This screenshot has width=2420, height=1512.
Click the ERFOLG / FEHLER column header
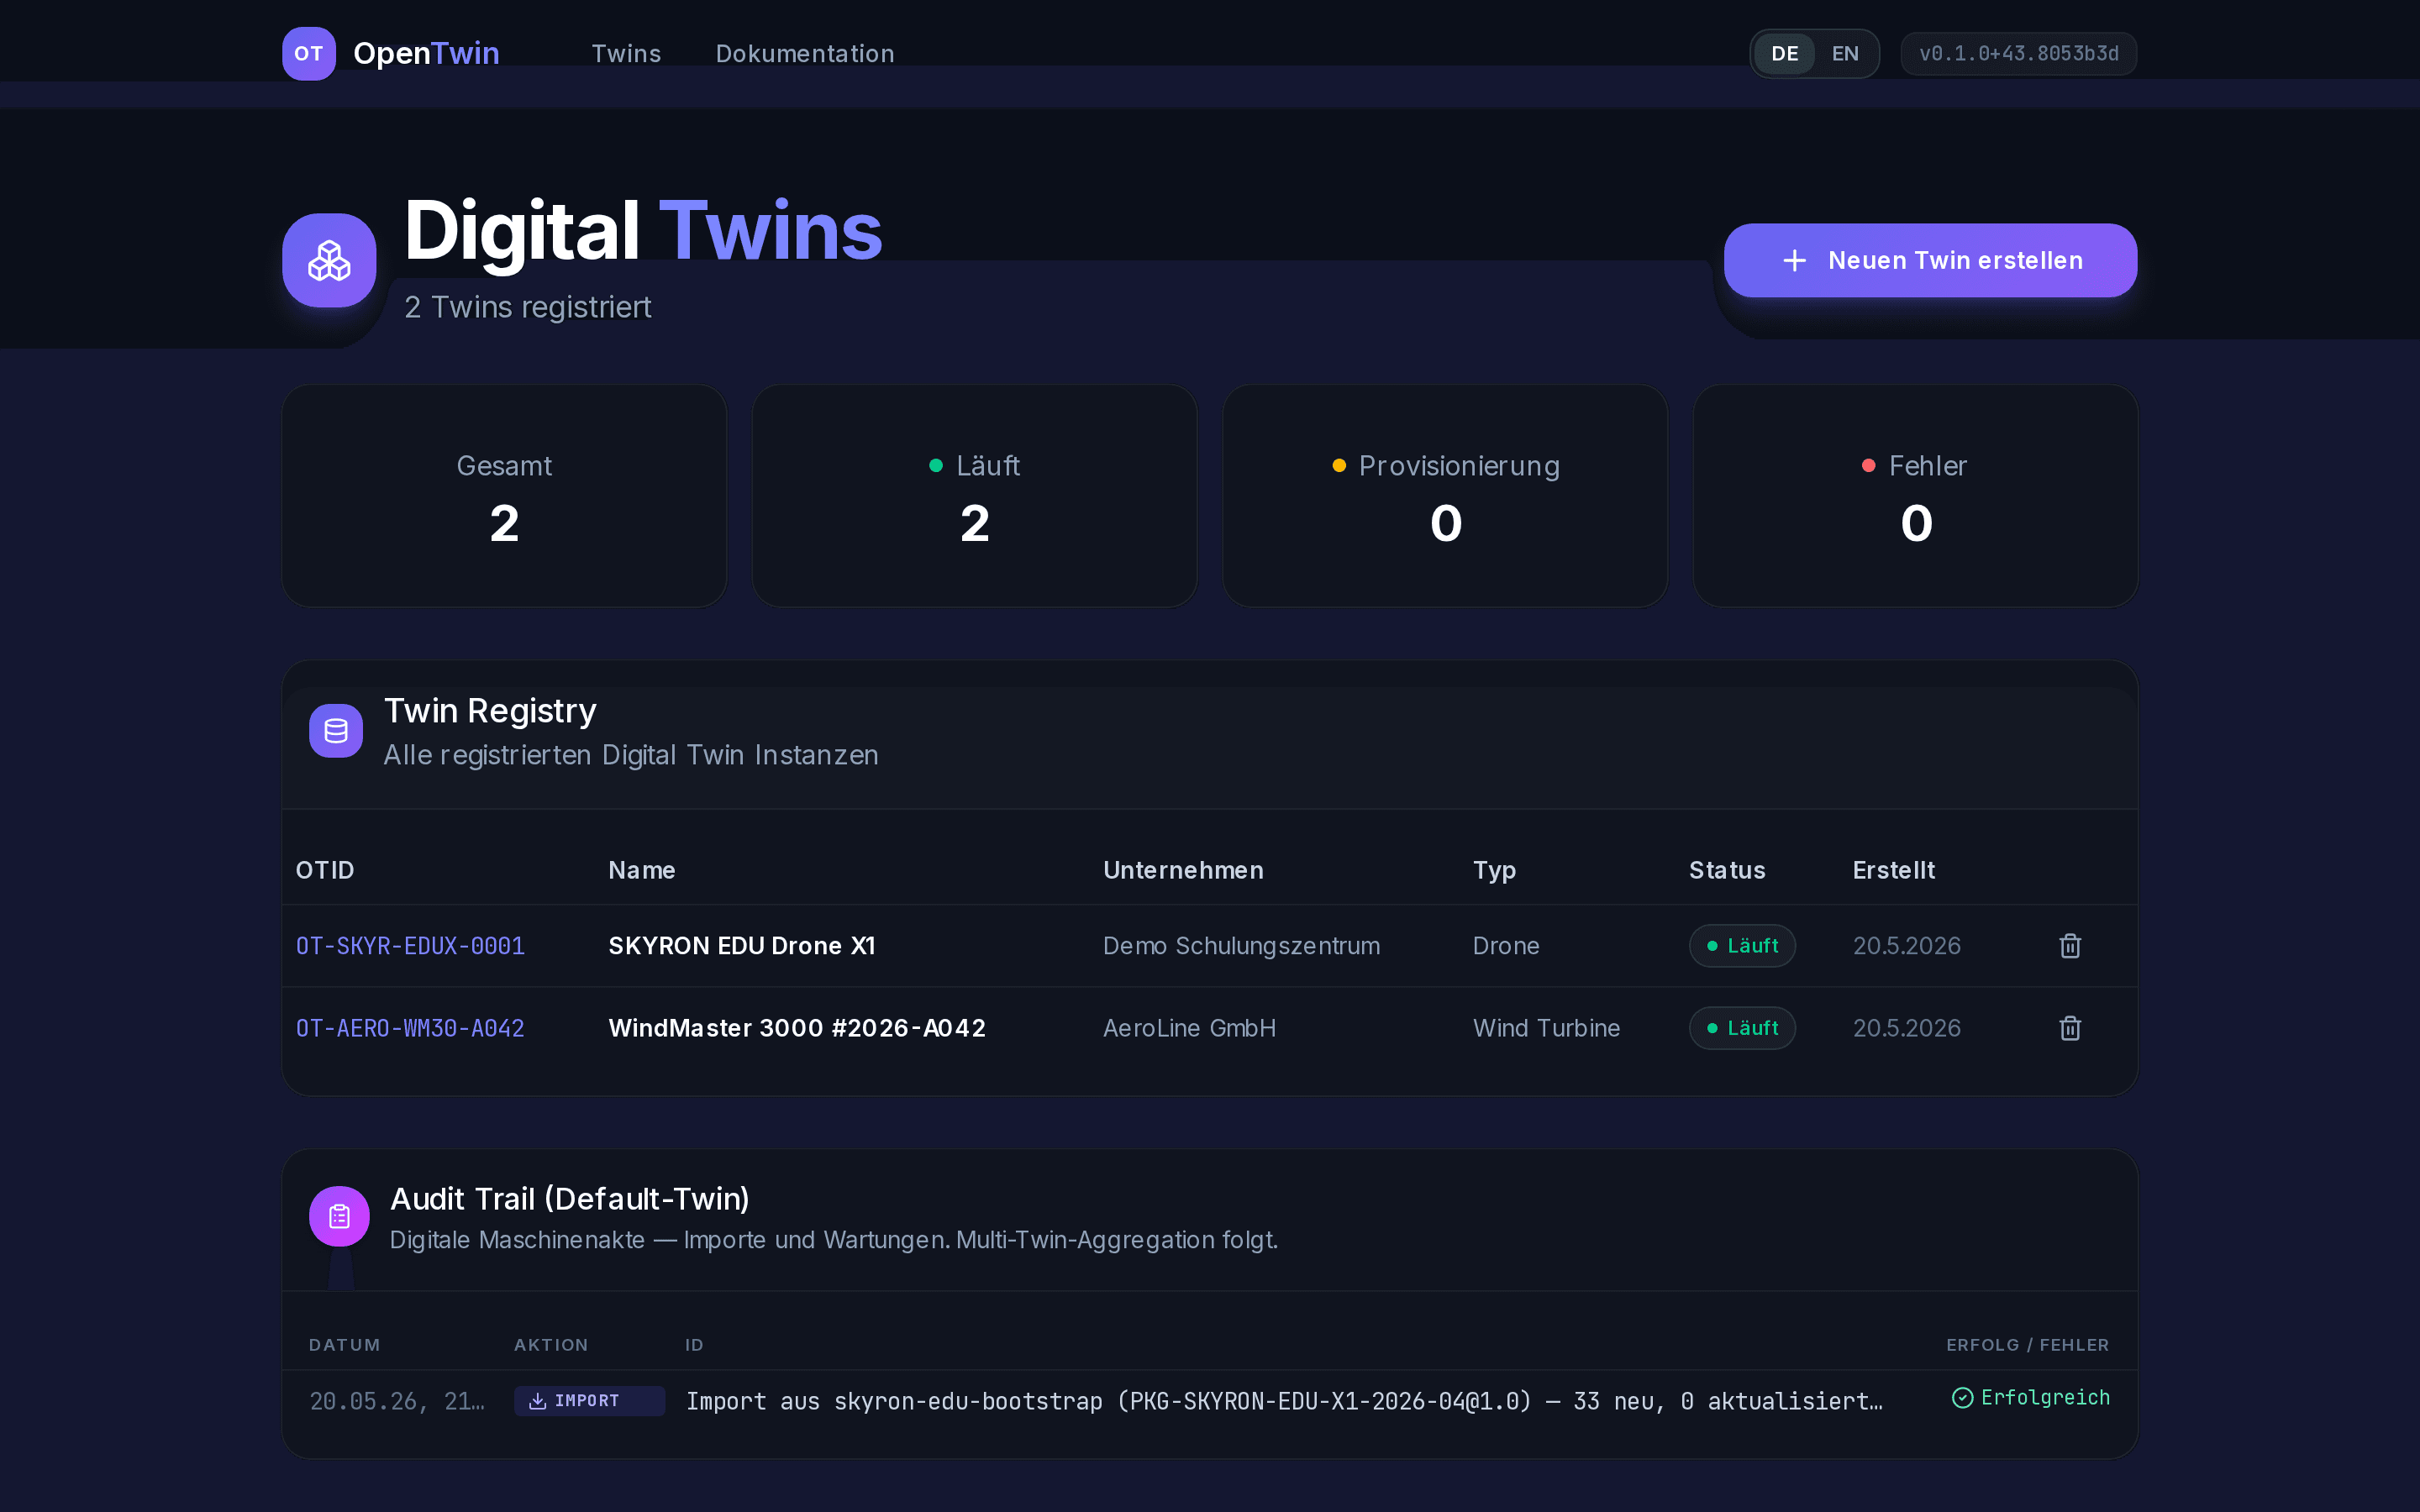pos(2028,1345)
